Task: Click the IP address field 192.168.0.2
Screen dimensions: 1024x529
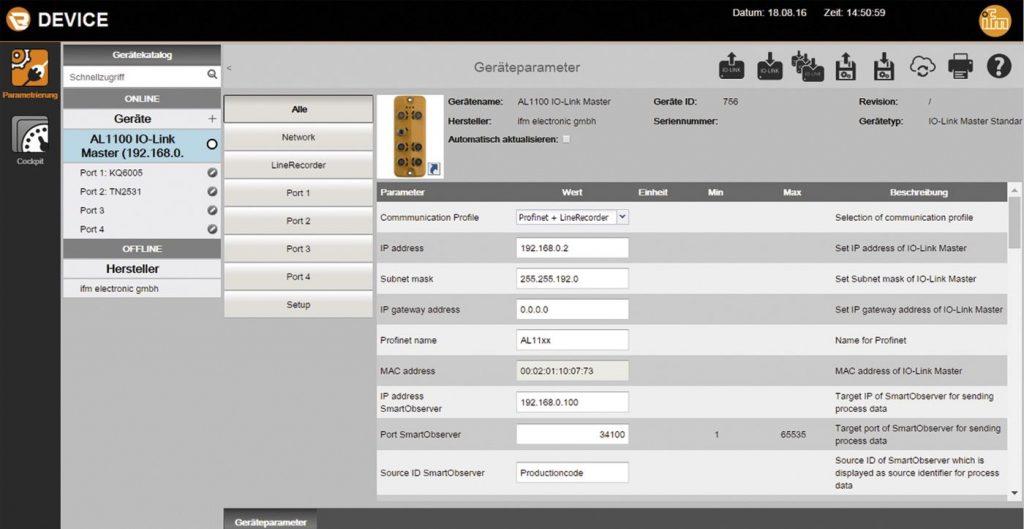Action: pyautogui.click(x=572, y=248)
